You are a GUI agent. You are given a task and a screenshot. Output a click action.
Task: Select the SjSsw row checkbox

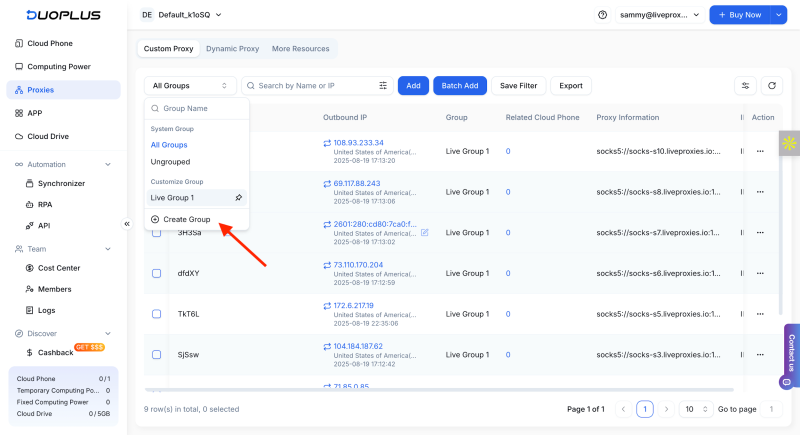coord(157,354)
